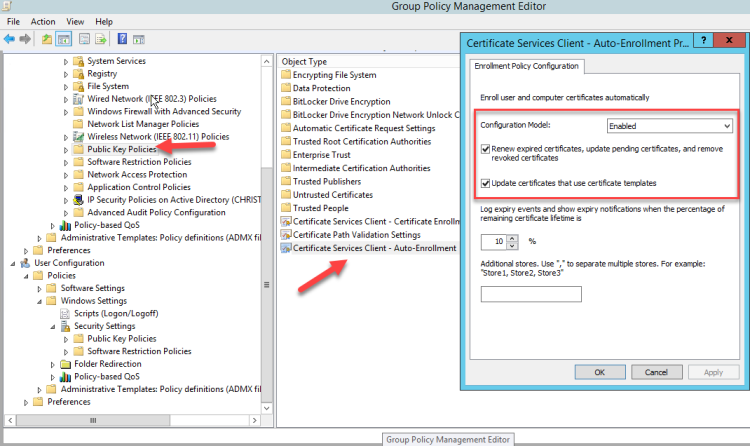Click the Up one level folder icon
The image size is (750, 446).
click(x=46, y=39)
